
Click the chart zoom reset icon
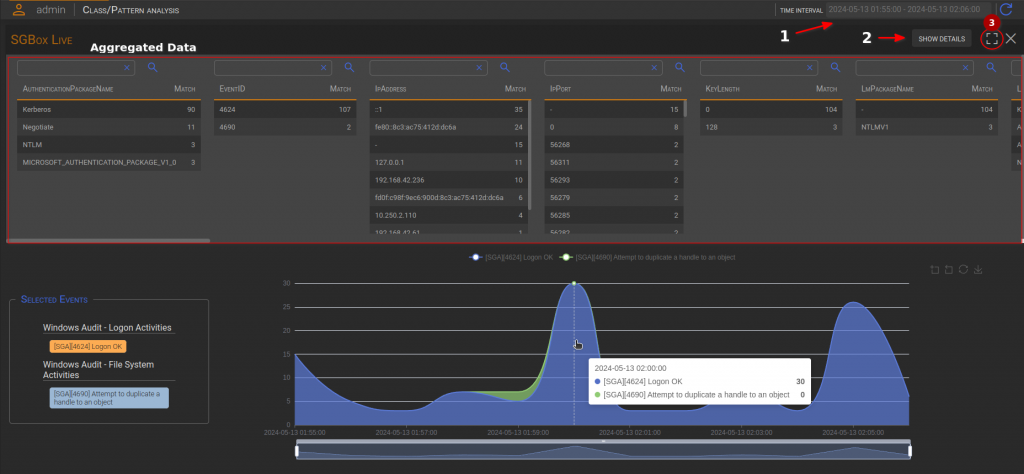click(x=949, y=270)
